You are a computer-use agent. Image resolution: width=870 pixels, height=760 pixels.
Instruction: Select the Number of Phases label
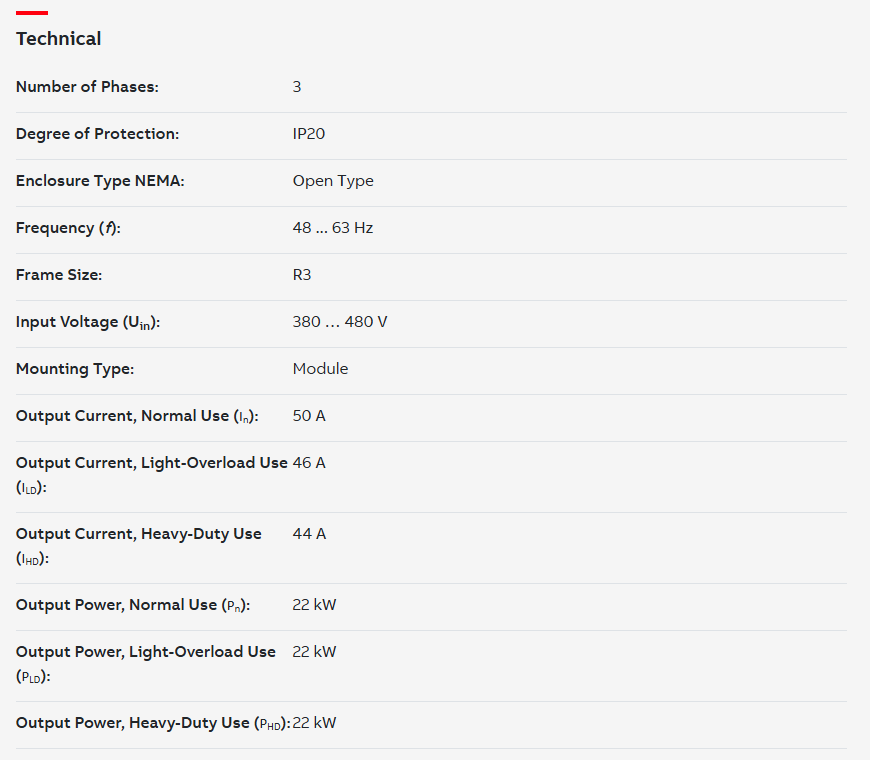(87, 87)
